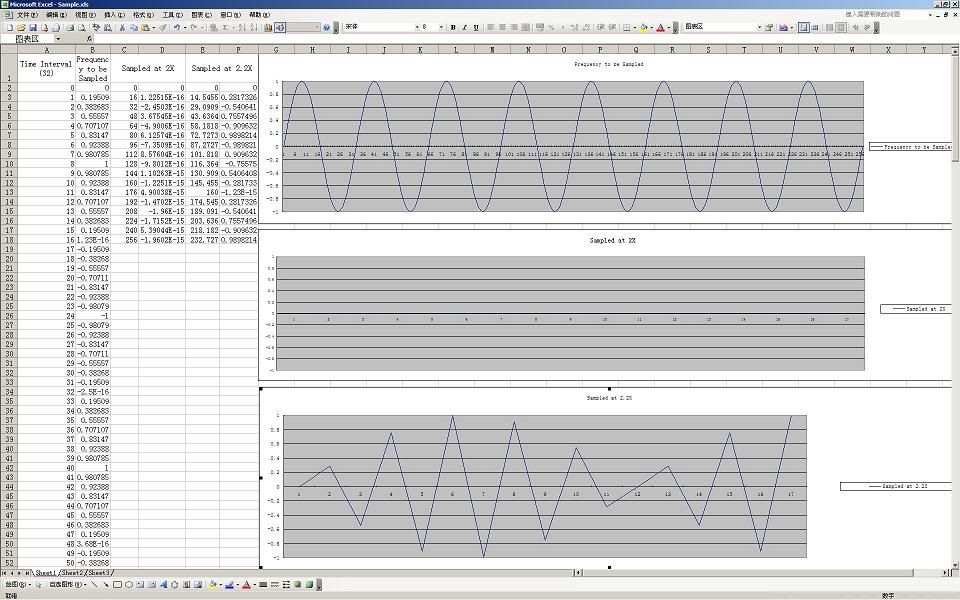Expand the chart objects dropdown list
Image resolution: width=960 pixels, height=600 pixels.
click(760, 27)
